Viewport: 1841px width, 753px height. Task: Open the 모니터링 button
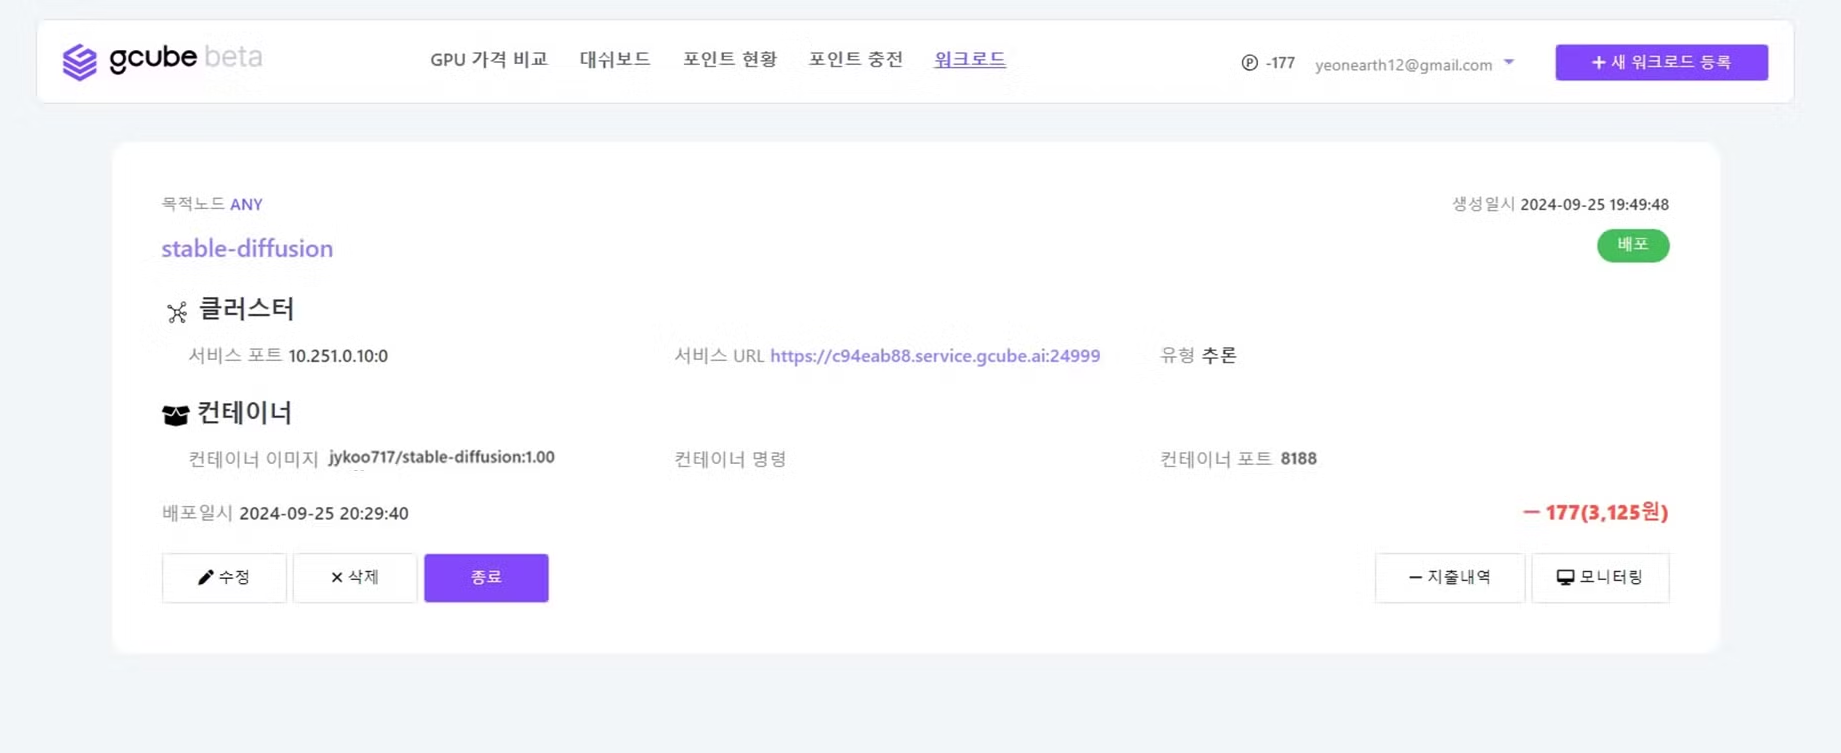[1600, 577]
